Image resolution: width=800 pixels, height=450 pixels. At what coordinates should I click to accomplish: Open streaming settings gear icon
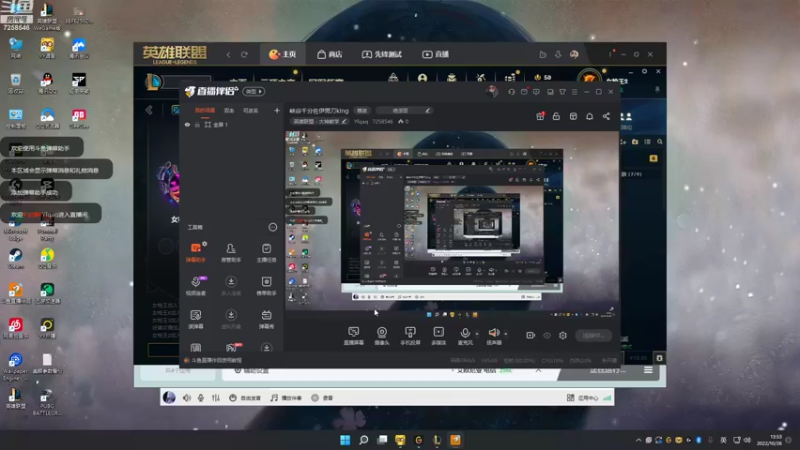563,335
